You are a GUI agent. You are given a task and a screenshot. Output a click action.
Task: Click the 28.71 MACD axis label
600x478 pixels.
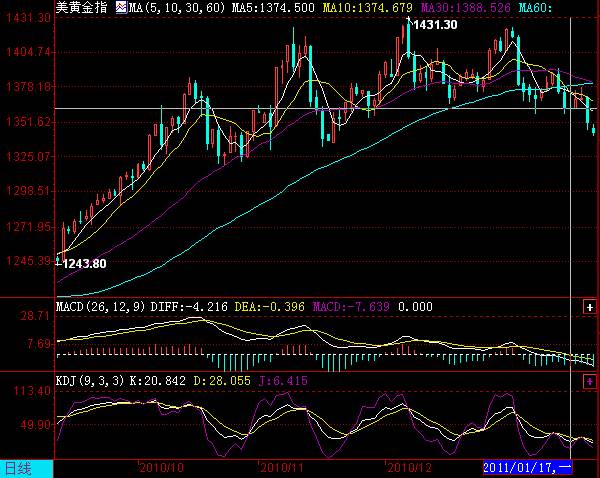[x=35, y=316]
